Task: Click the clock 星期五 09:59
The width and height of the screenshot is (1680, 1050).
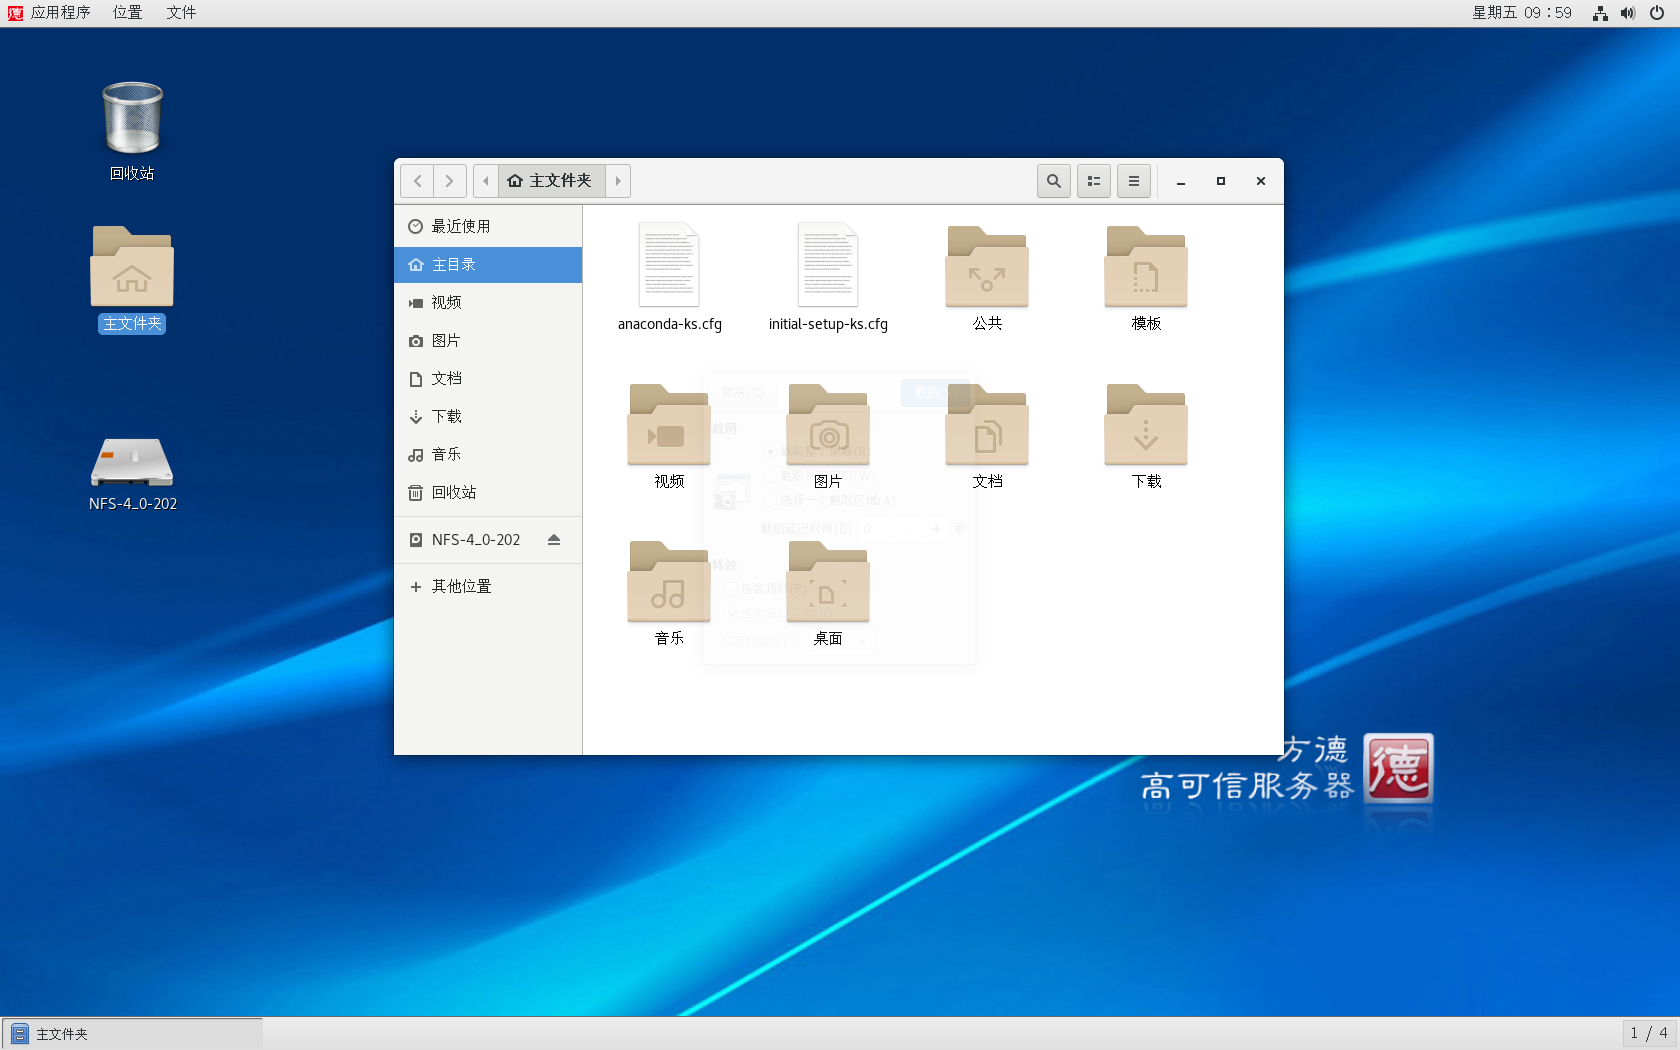Action: click(x=1521, y=13)
